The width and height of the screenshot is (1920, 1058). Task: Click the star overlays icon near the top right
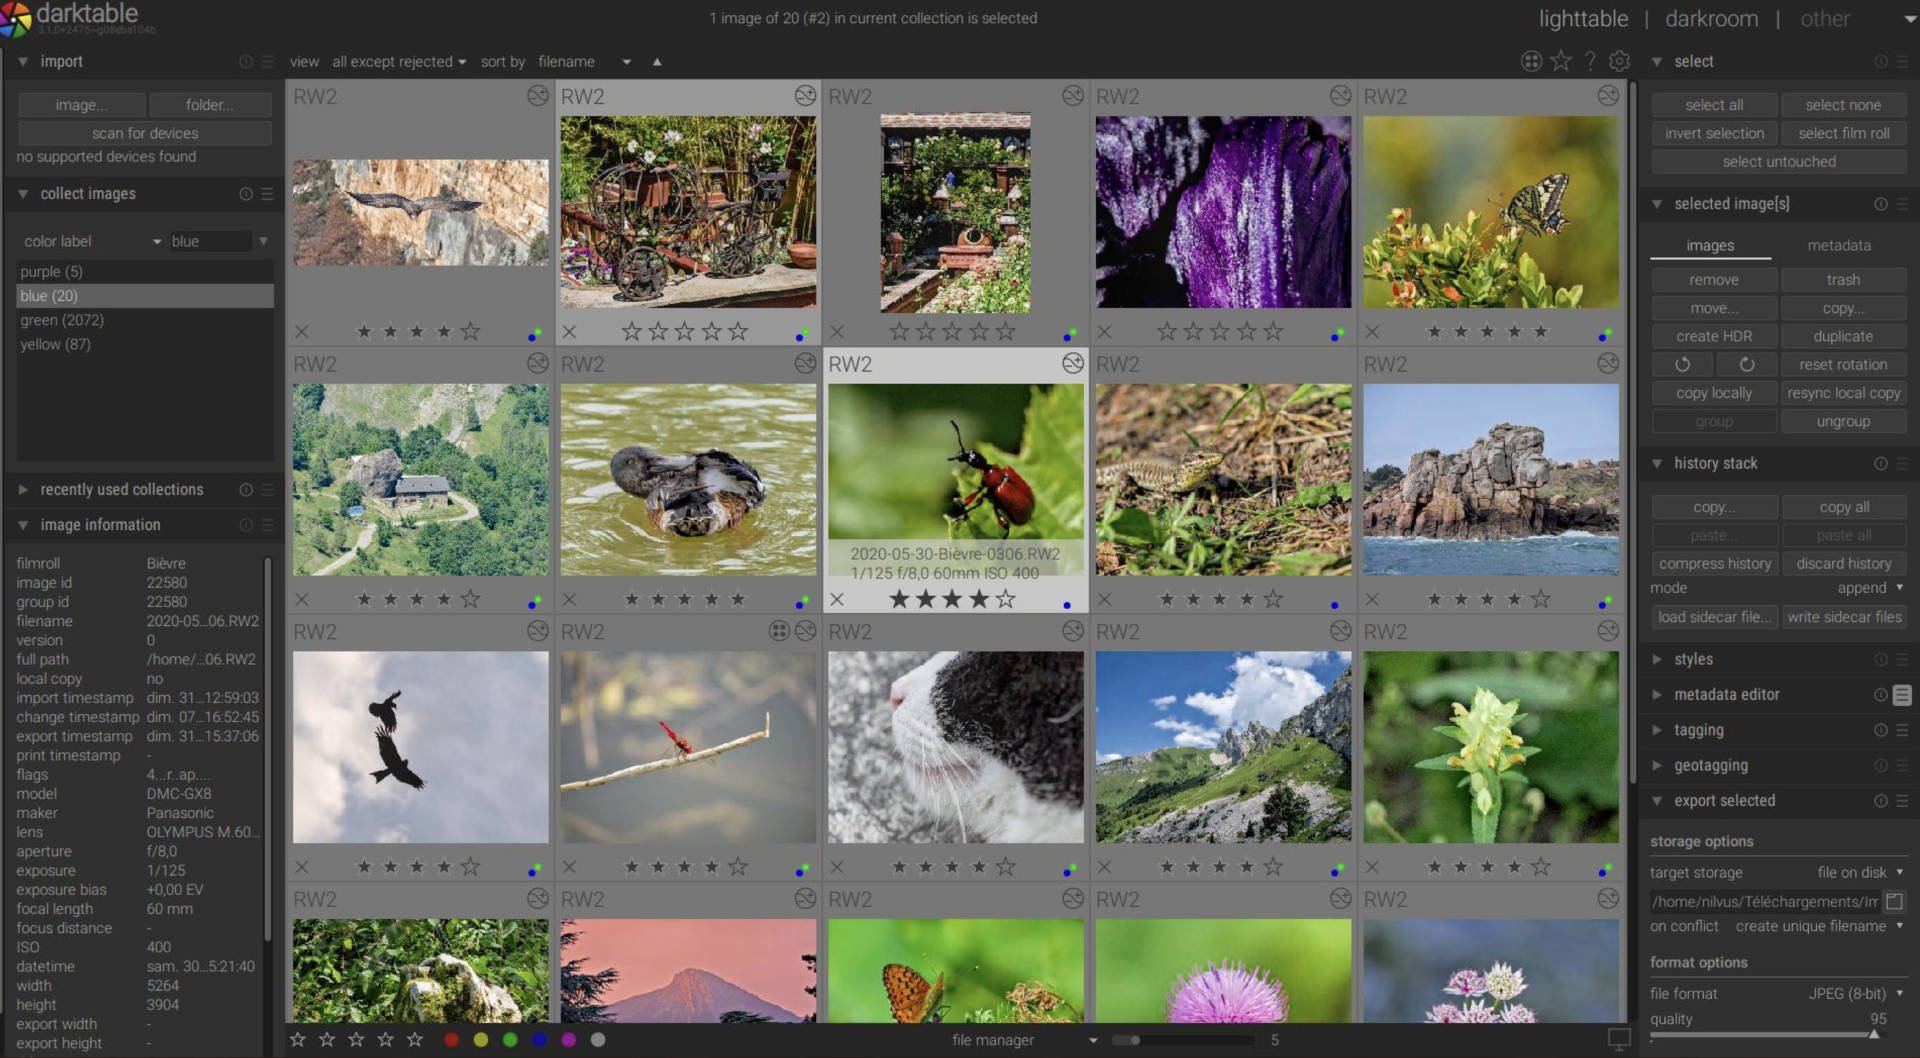pyautogui.click(x=1561, y=61)
